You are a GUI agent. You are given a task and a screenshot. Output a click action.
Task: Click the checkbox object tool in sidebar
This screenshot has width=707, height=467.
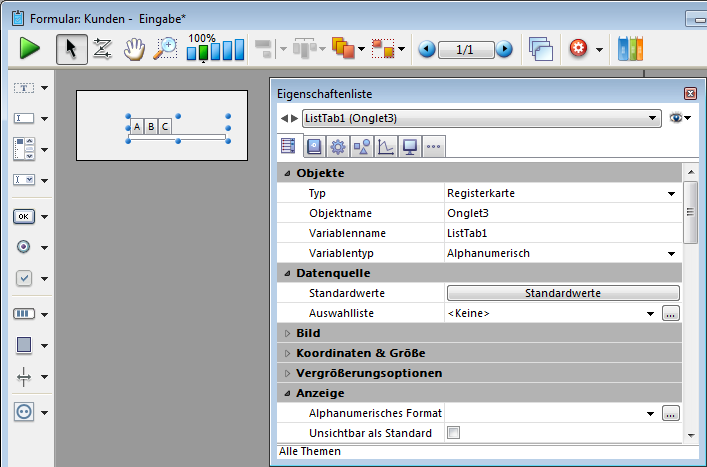[24, 279]
